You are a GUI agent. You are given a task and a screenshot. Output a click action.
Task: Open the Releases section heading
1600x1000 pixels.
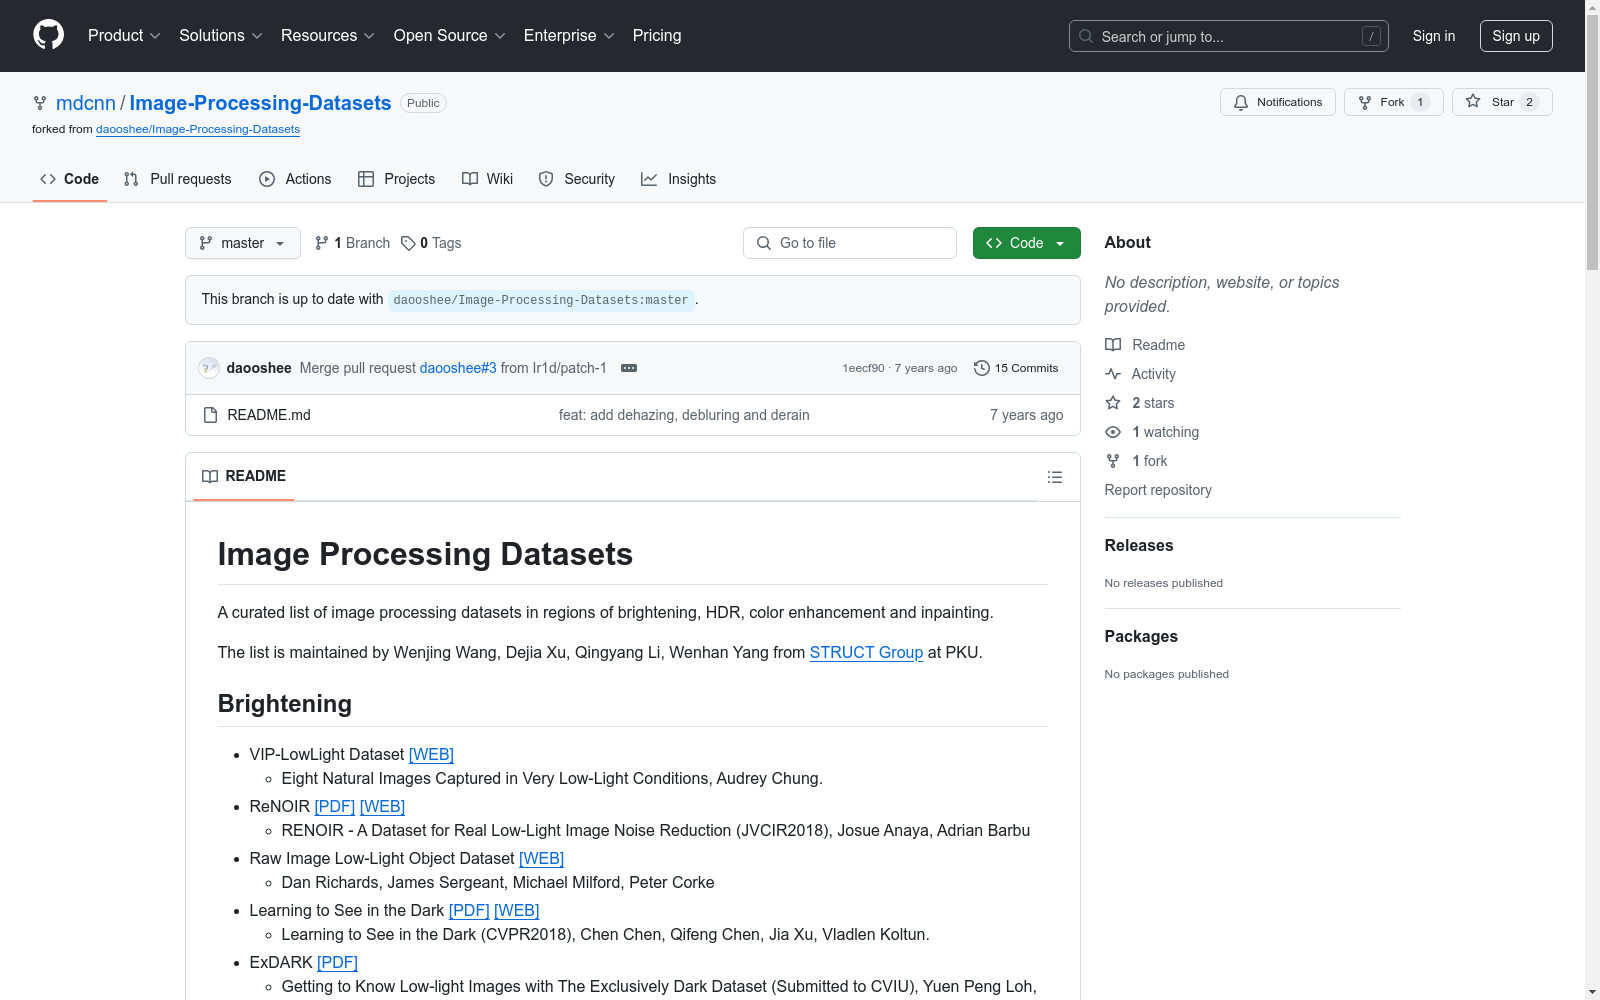click(1139, 545)
